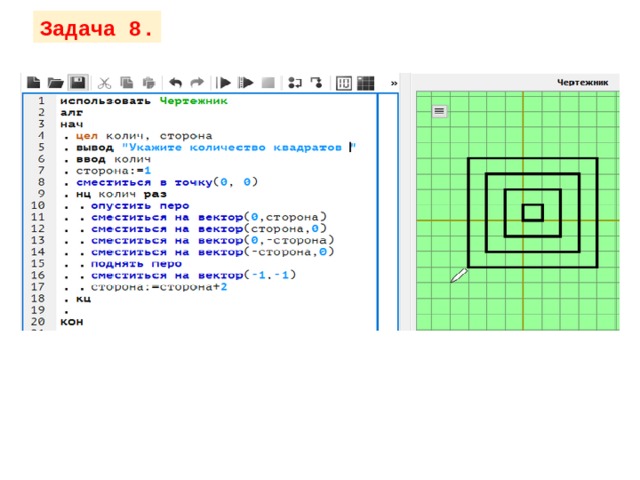Click the 'Задача 8.' heading
Viewport: 640px width, 480px height.
(97, 28)
